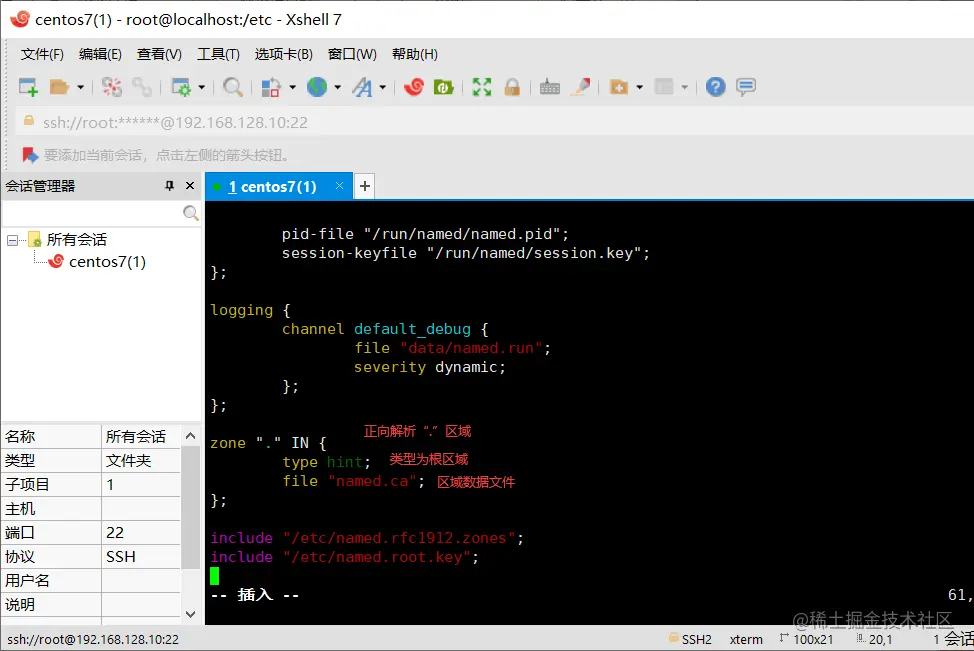
Task: Click the 'include "/etc/named.root.key"' terminal line
Action: [x=345, y=557]
